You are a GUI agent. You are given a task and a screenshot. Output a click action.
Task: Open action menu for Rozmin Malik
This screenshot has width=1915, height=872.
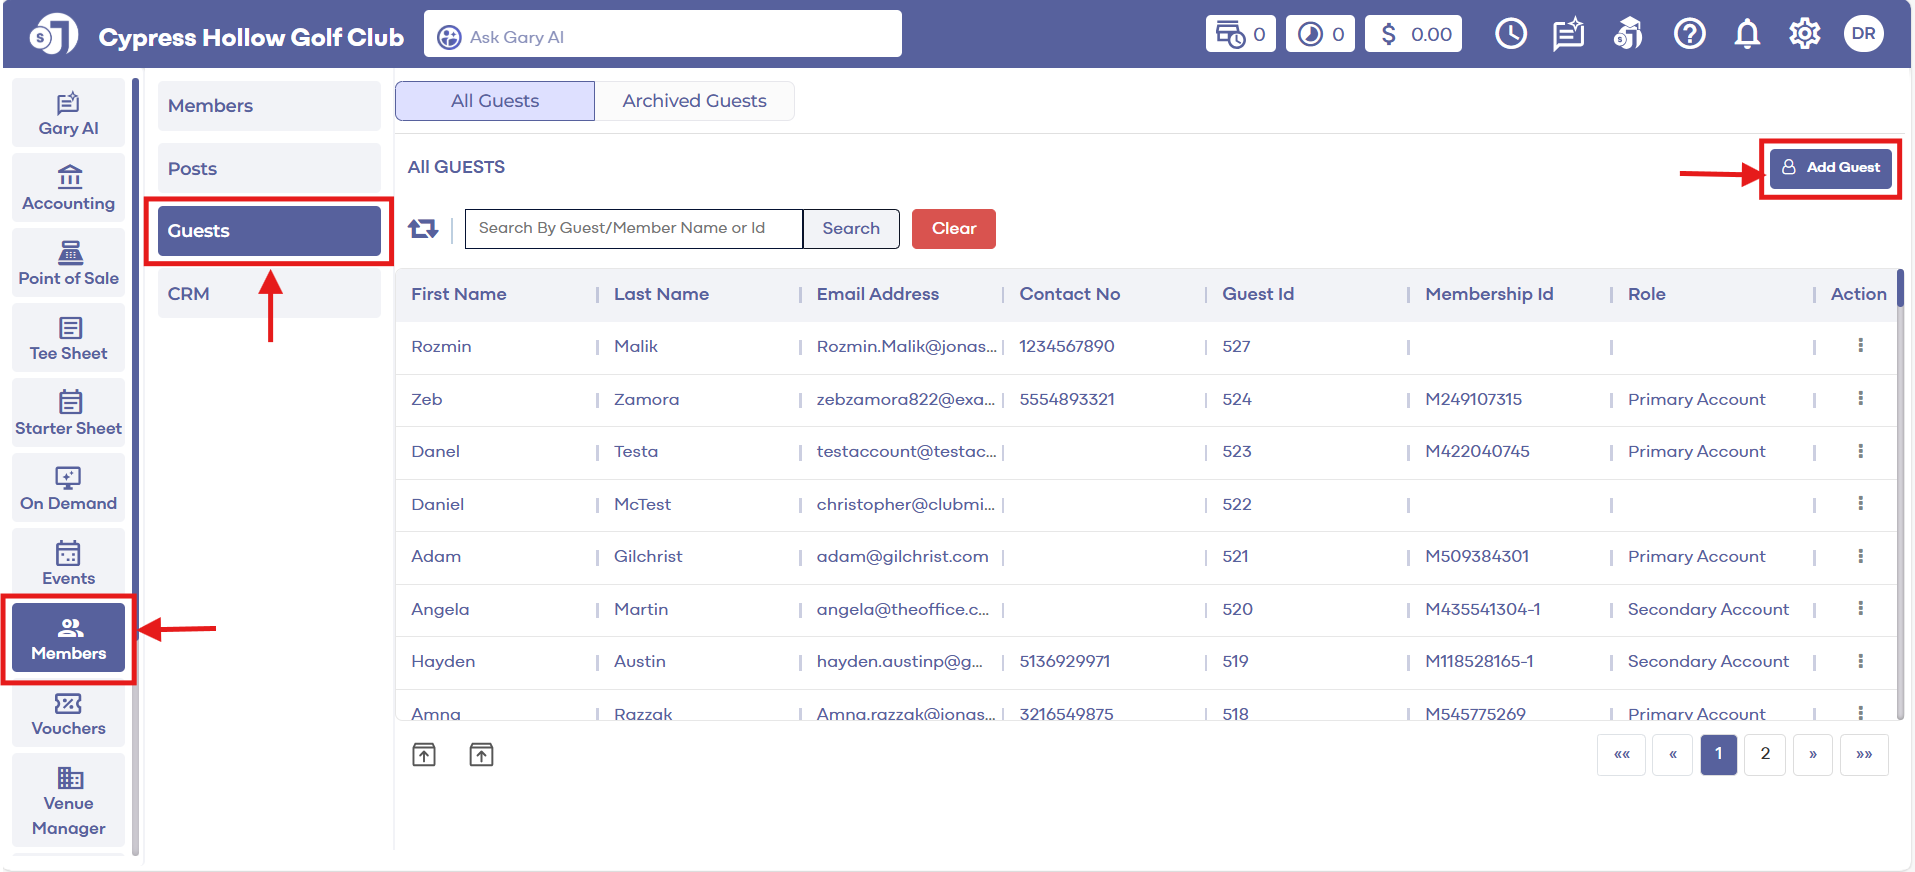pos(1860,346)
